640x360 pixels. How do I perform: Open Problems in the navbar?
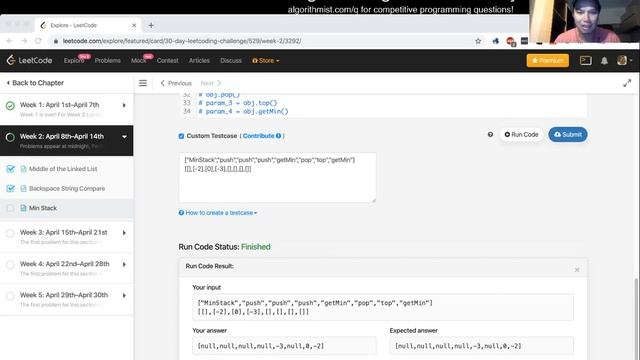pyautogui.click(x=108, y=60)
